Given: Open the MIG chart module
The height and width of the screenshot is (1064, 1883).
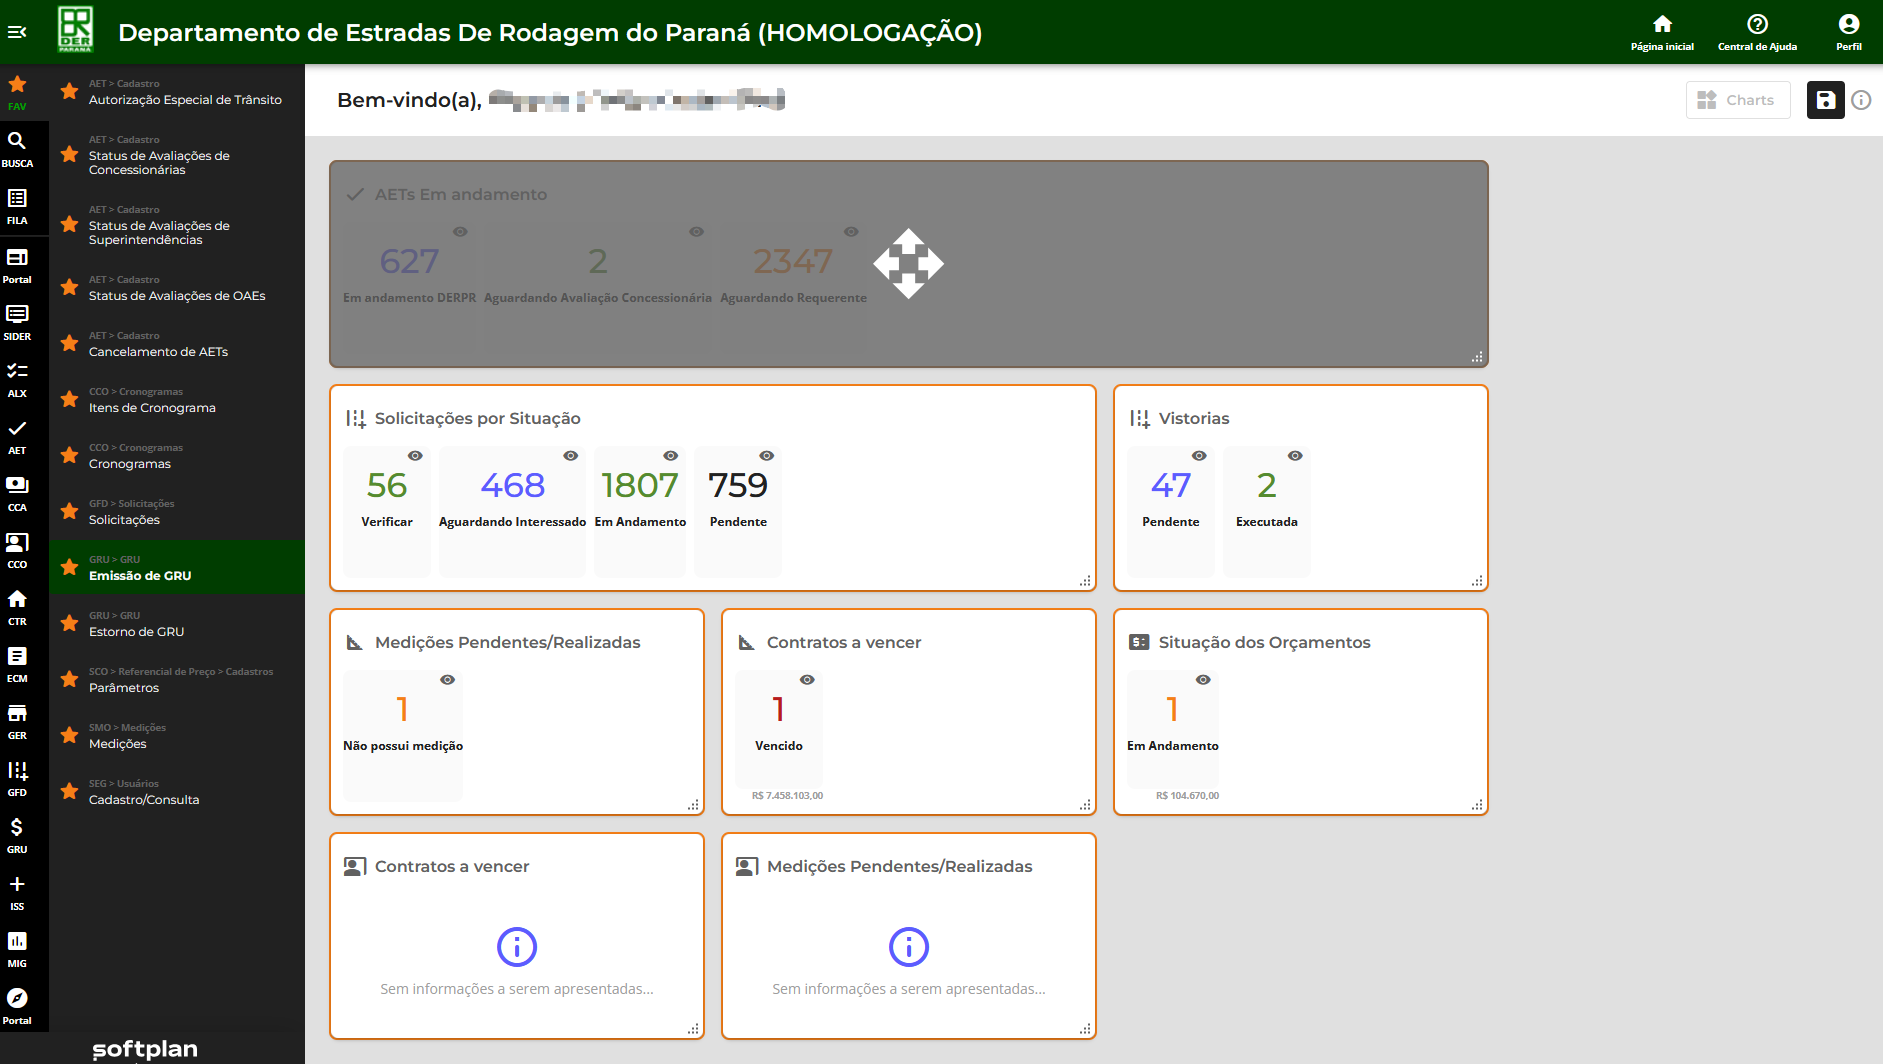Looking at the screenshot, I should (17, 949).
